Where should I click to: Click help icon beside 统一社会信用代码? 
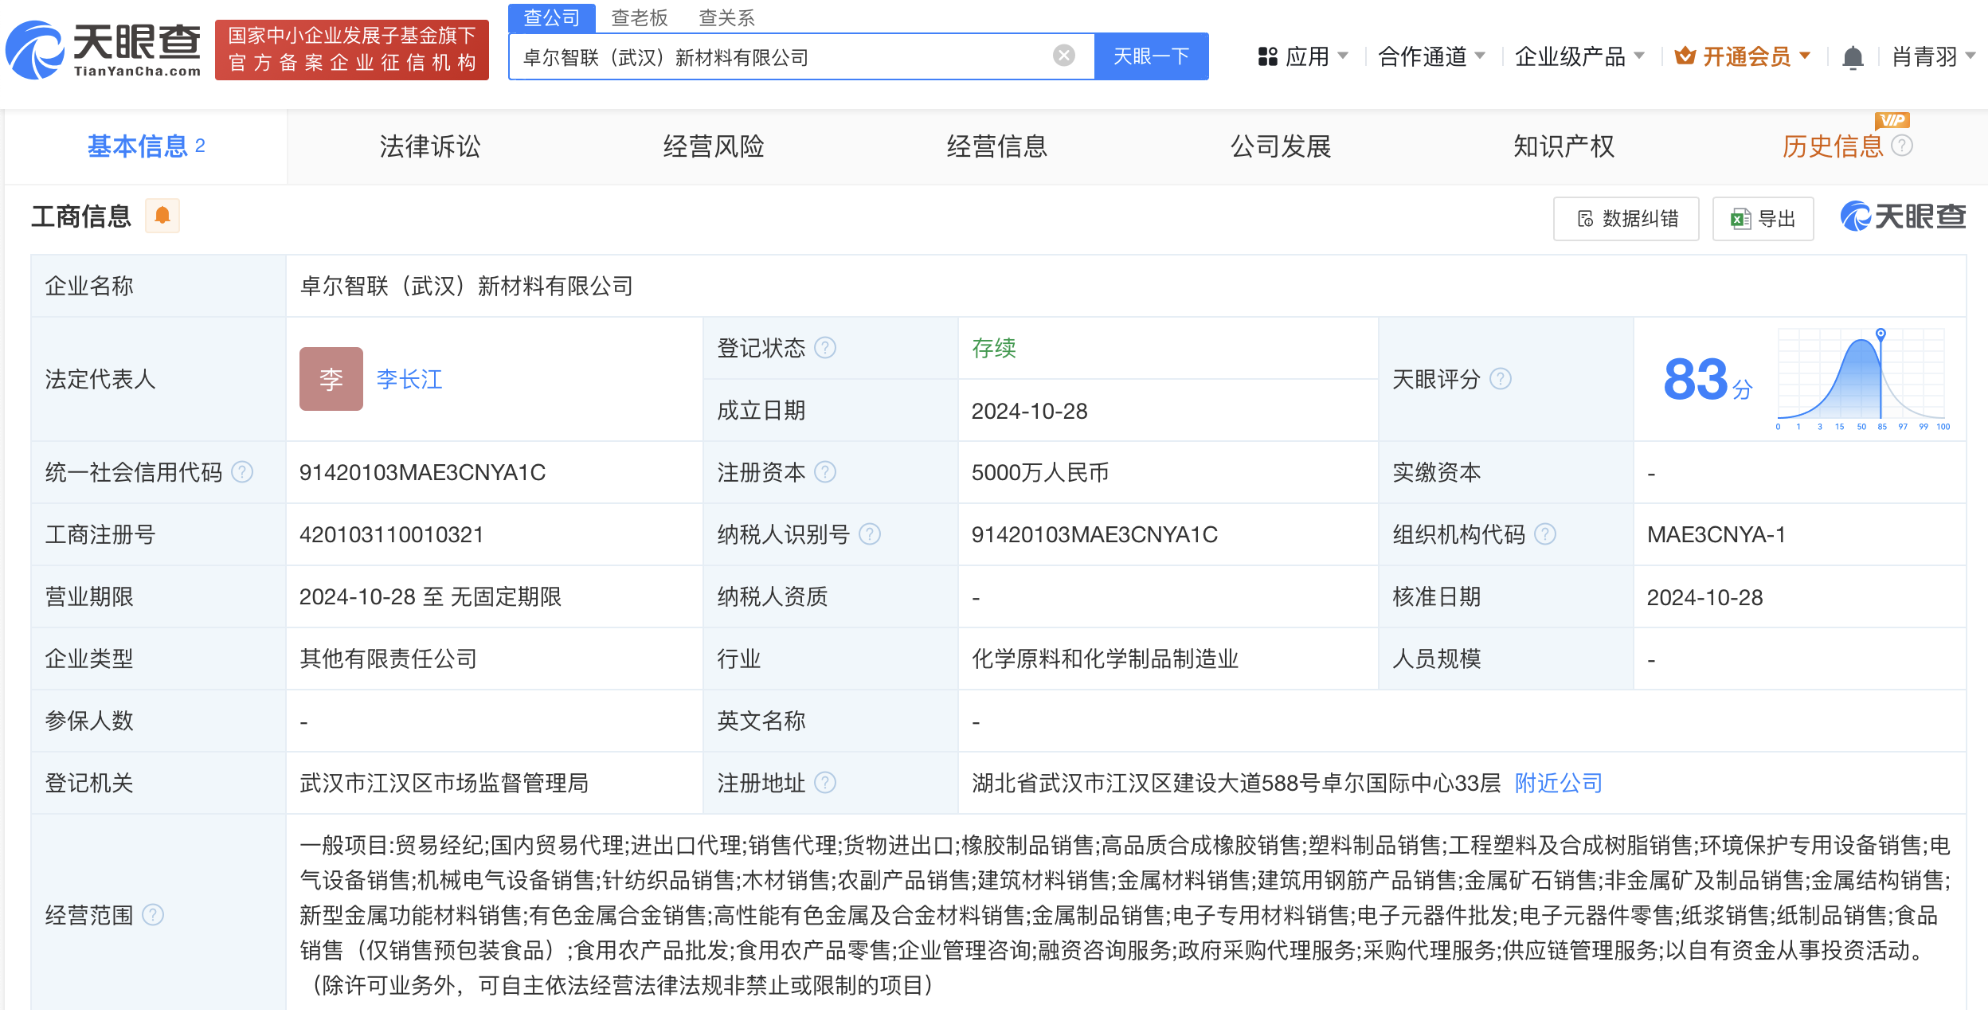pyautogui.click(x=242, y=472)
